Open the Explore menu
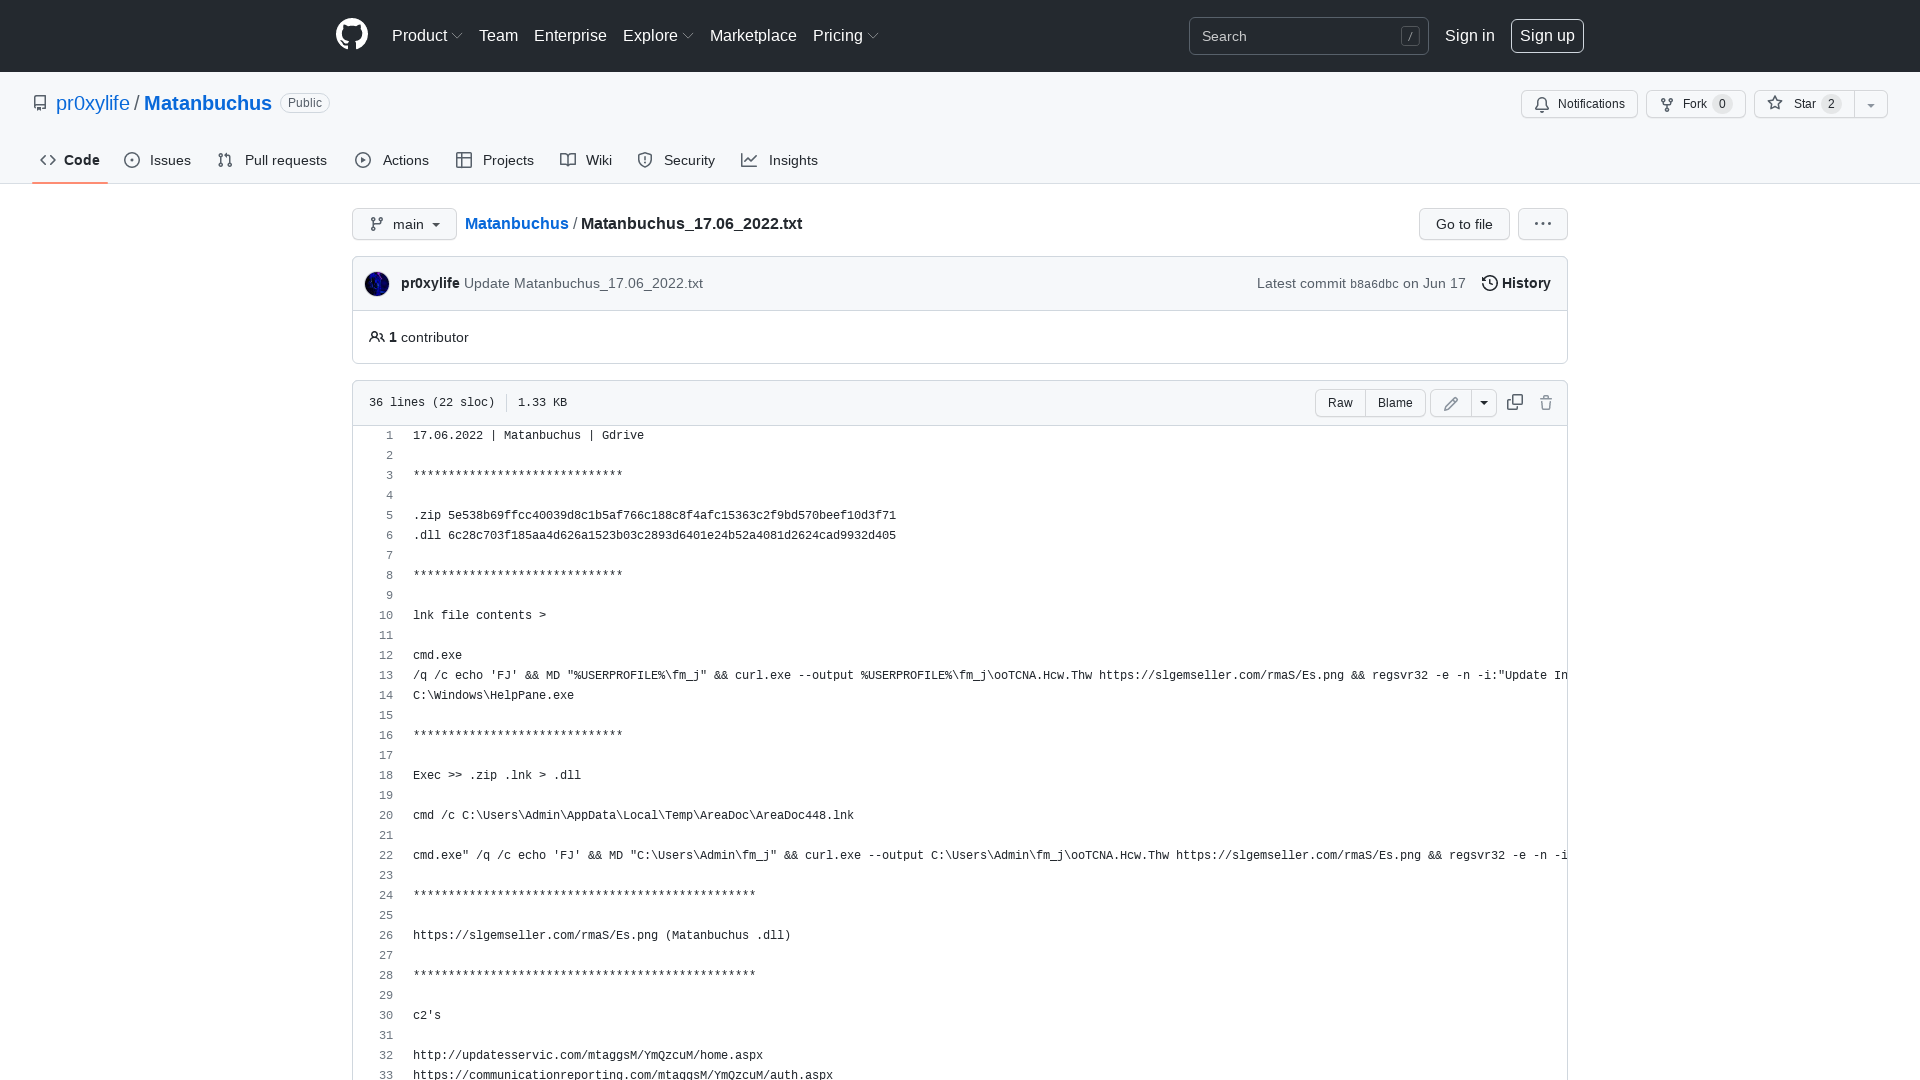 (x=657, y=35)
